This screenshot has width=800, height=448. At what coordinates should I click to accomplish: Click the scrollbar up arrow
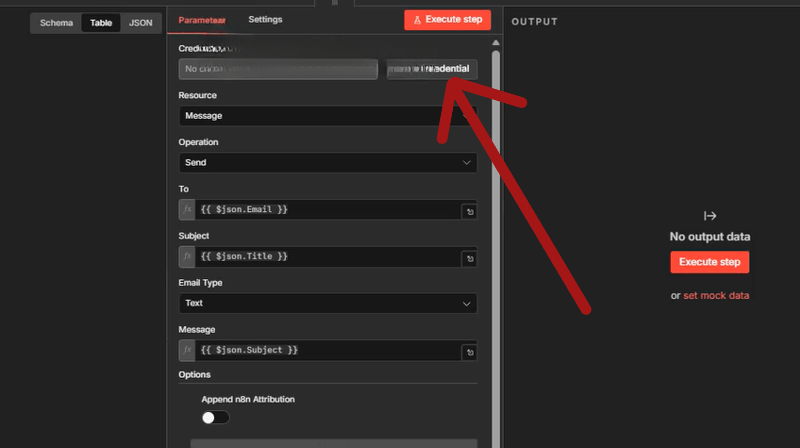[495, 43]
